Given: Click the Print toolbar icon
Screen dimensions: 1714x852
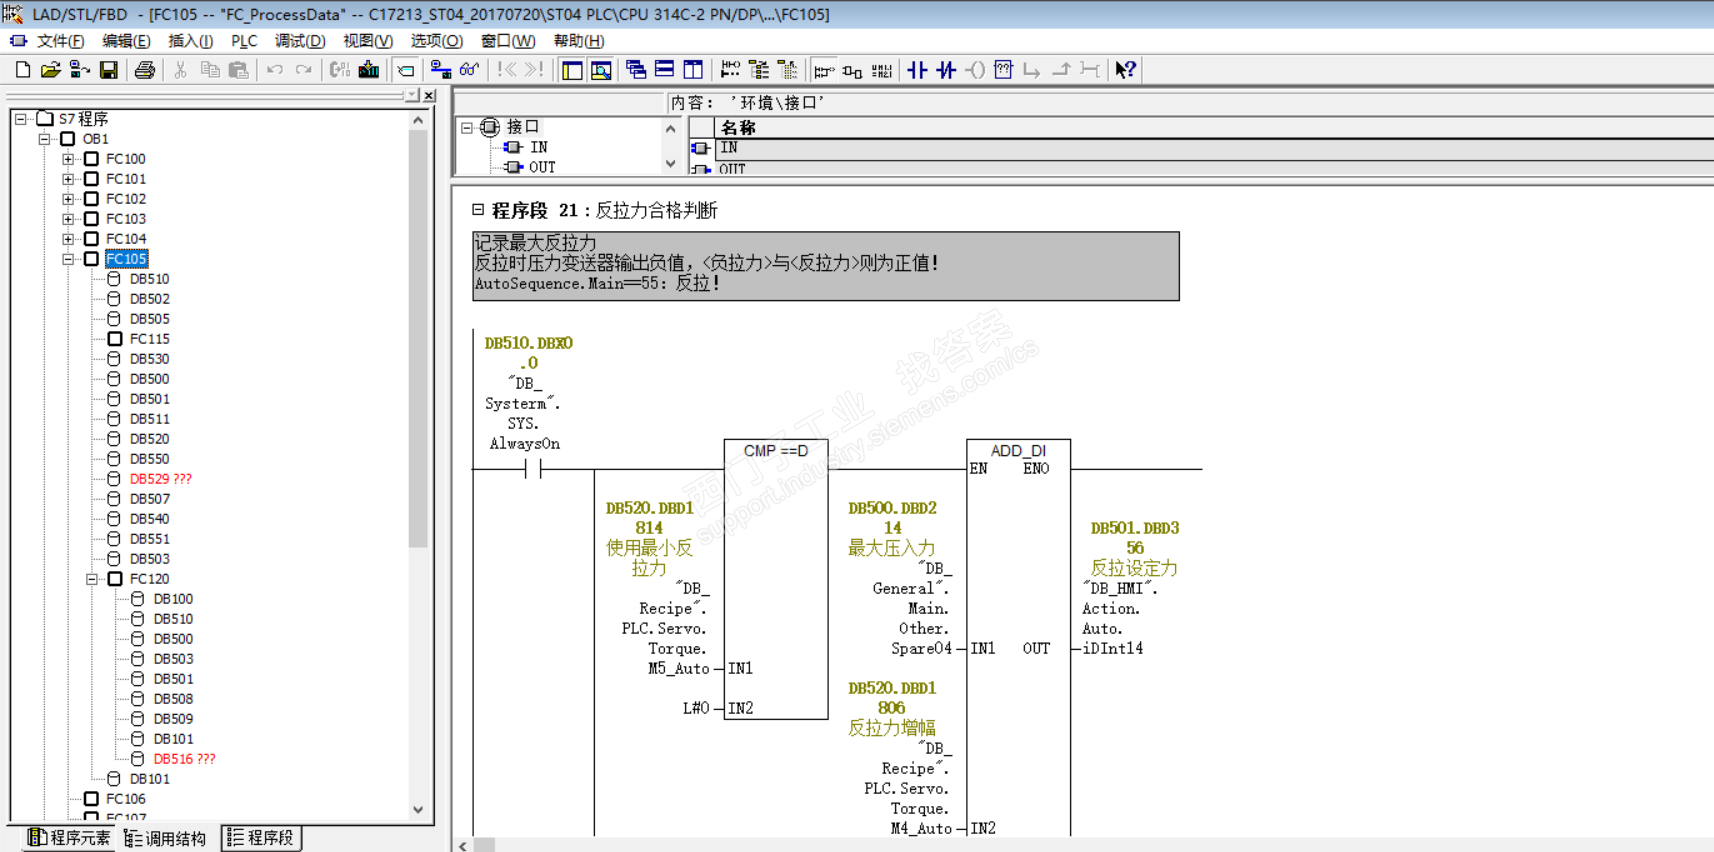Looking at the screenshot, I should click(145, 70).
